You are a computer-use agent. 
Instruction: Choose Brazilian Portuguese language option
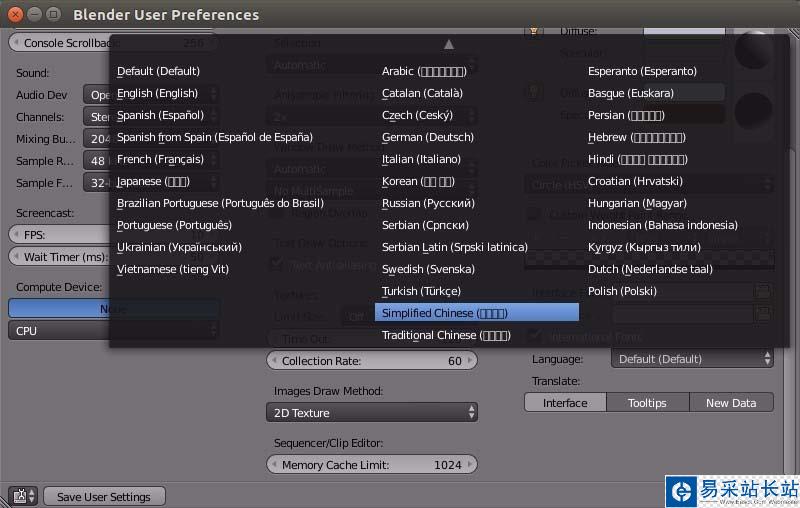(220, 204)
